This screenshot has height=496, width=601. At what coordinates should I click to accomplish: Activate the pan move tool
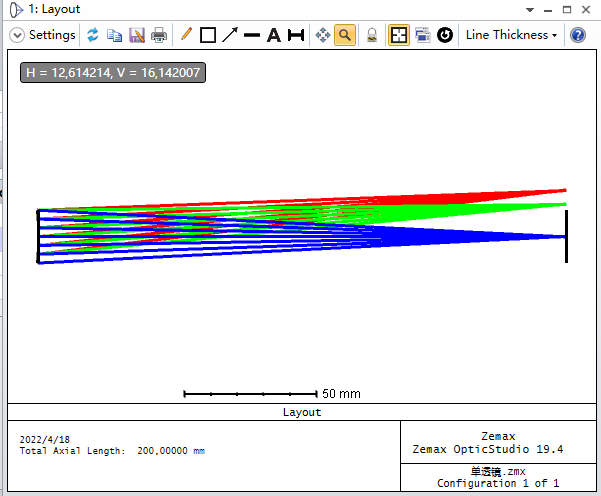coord(323,35)
